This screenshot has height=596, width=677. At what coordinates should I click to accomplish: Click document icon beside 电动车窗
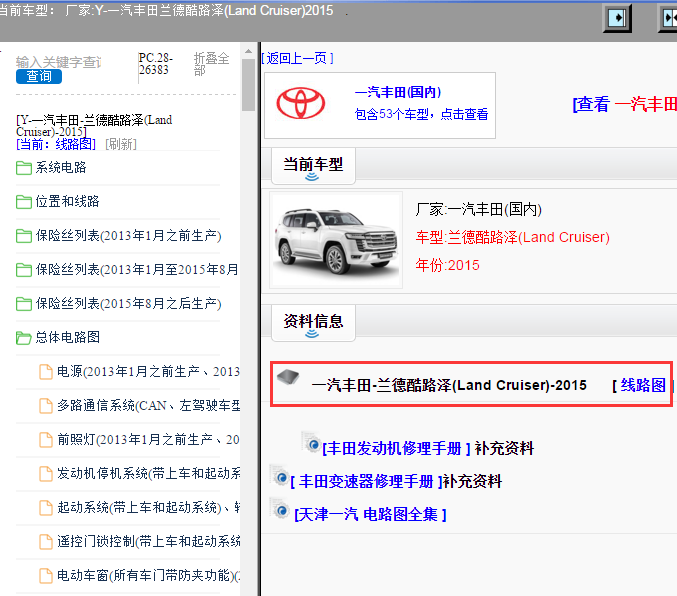(46, 576)
